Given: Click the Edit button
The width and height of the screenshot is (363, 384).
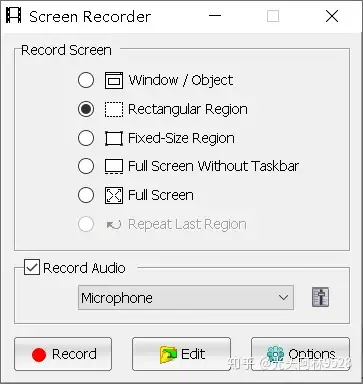Looking at the screenshot, I should [x=181, y=354].
